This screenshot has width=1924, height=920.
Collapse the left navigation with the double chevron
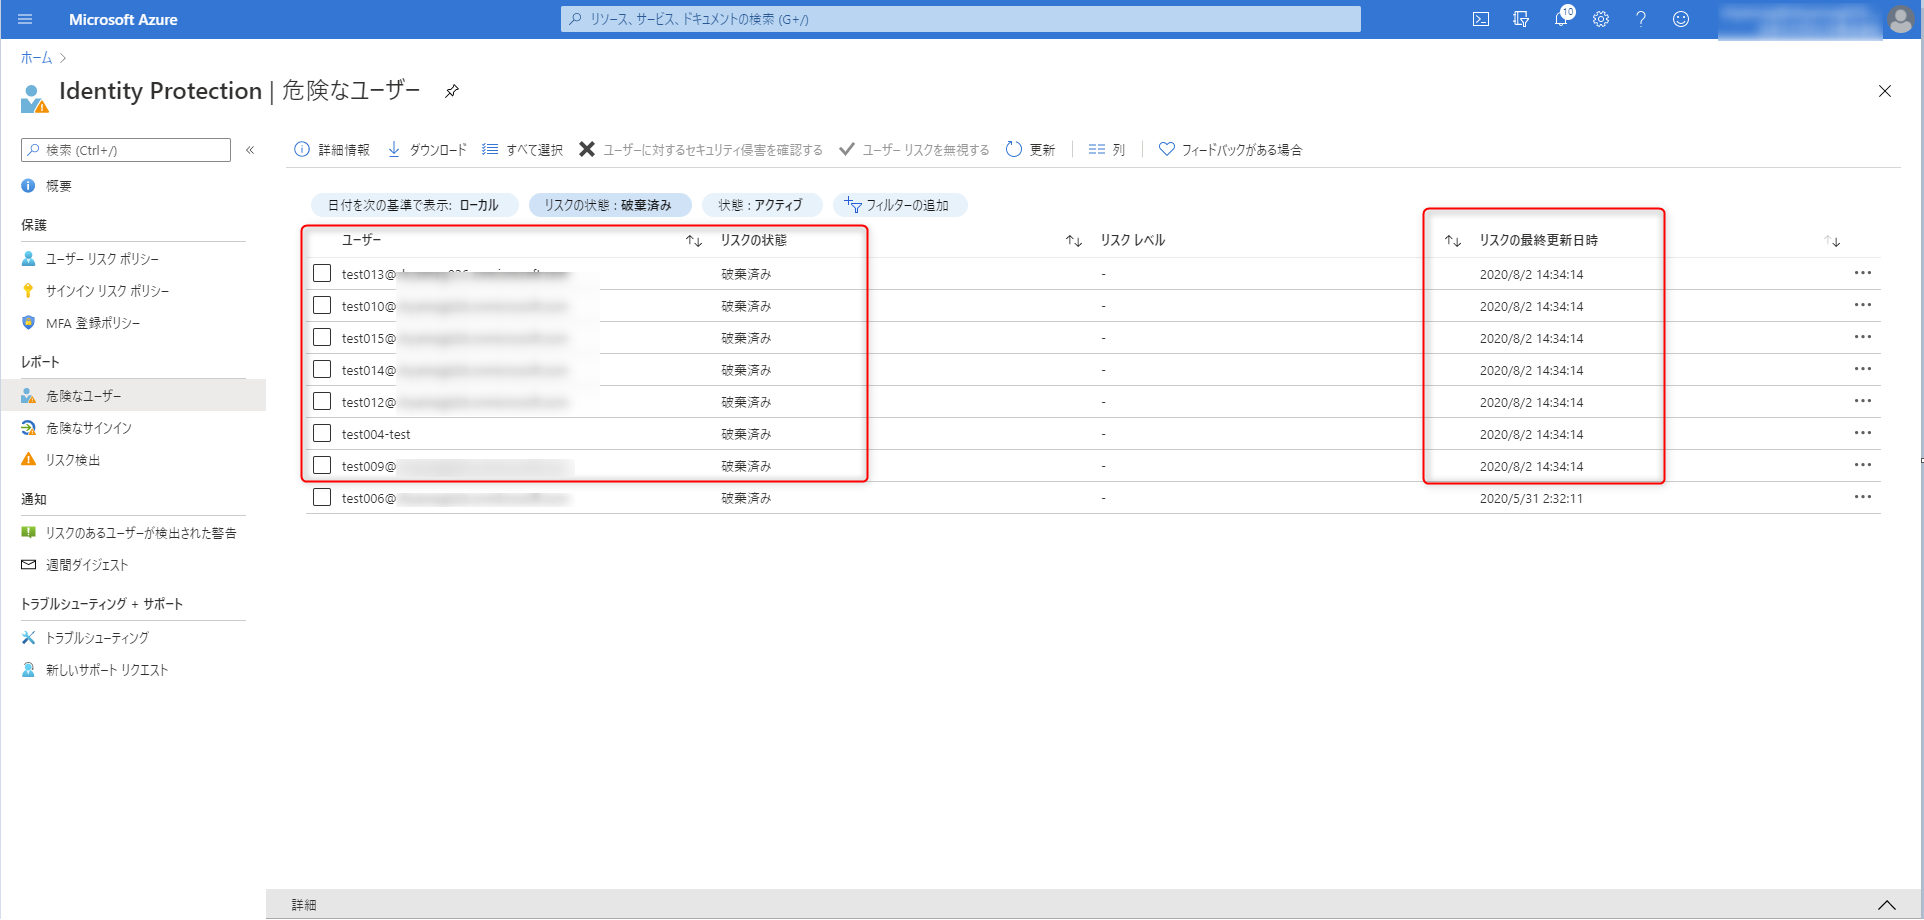[x=250, y=150]
